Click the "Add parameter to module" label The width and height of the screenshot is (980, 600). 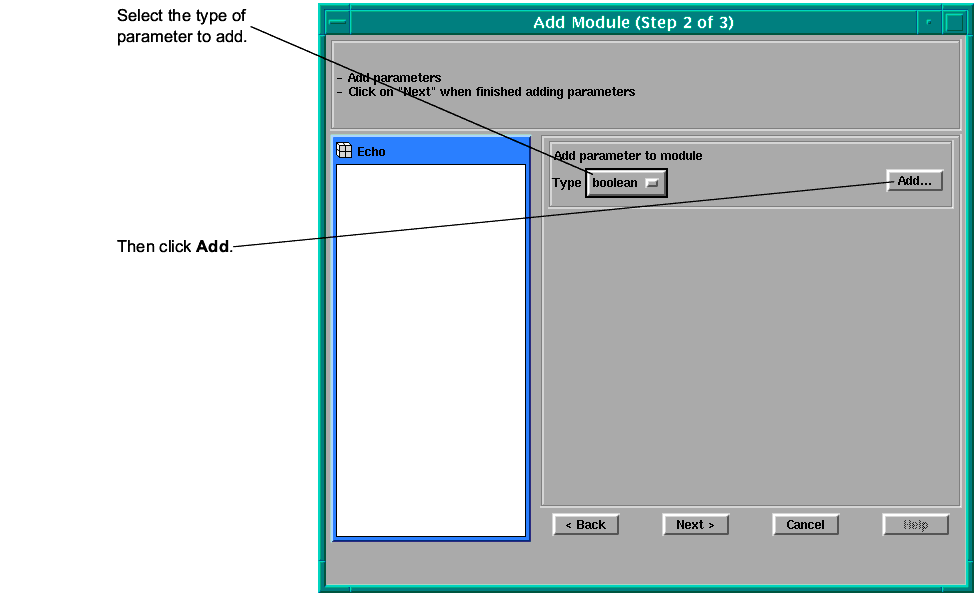(x=628, y=156)
